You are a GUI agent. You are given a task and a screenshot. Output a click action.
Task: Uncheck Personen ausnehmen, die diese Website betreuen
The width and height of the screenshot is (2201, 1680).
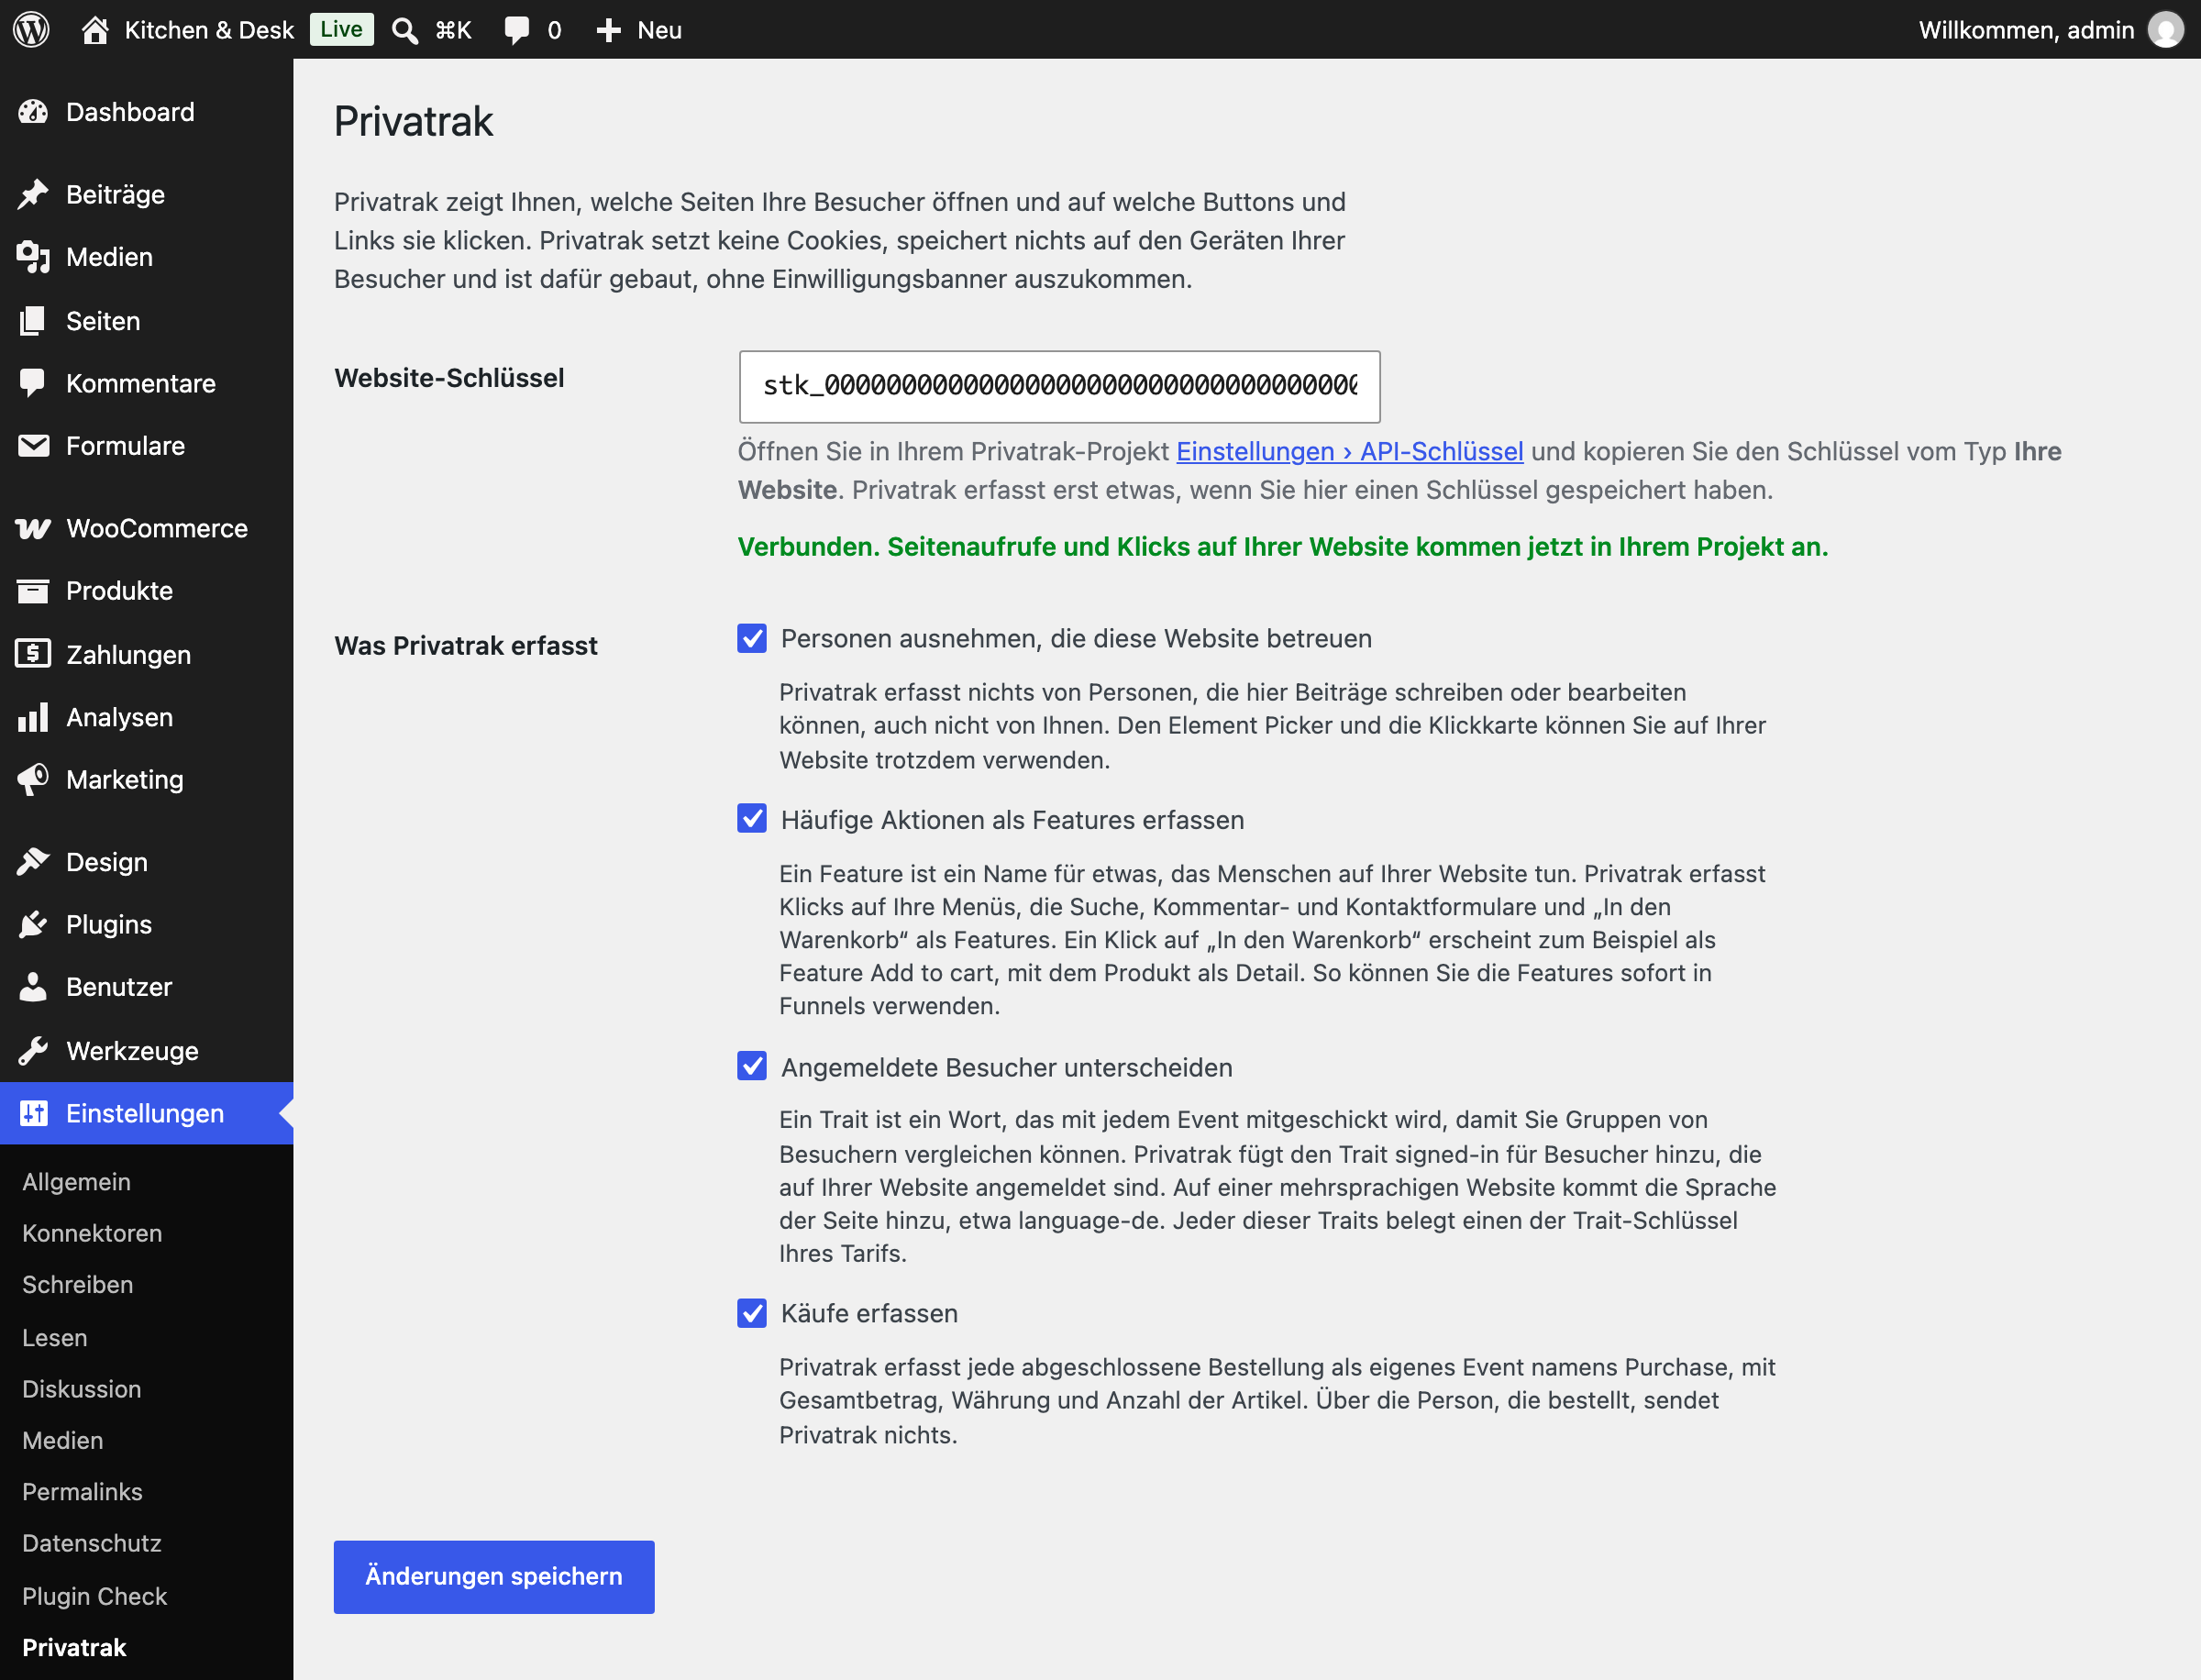(752, 638)
